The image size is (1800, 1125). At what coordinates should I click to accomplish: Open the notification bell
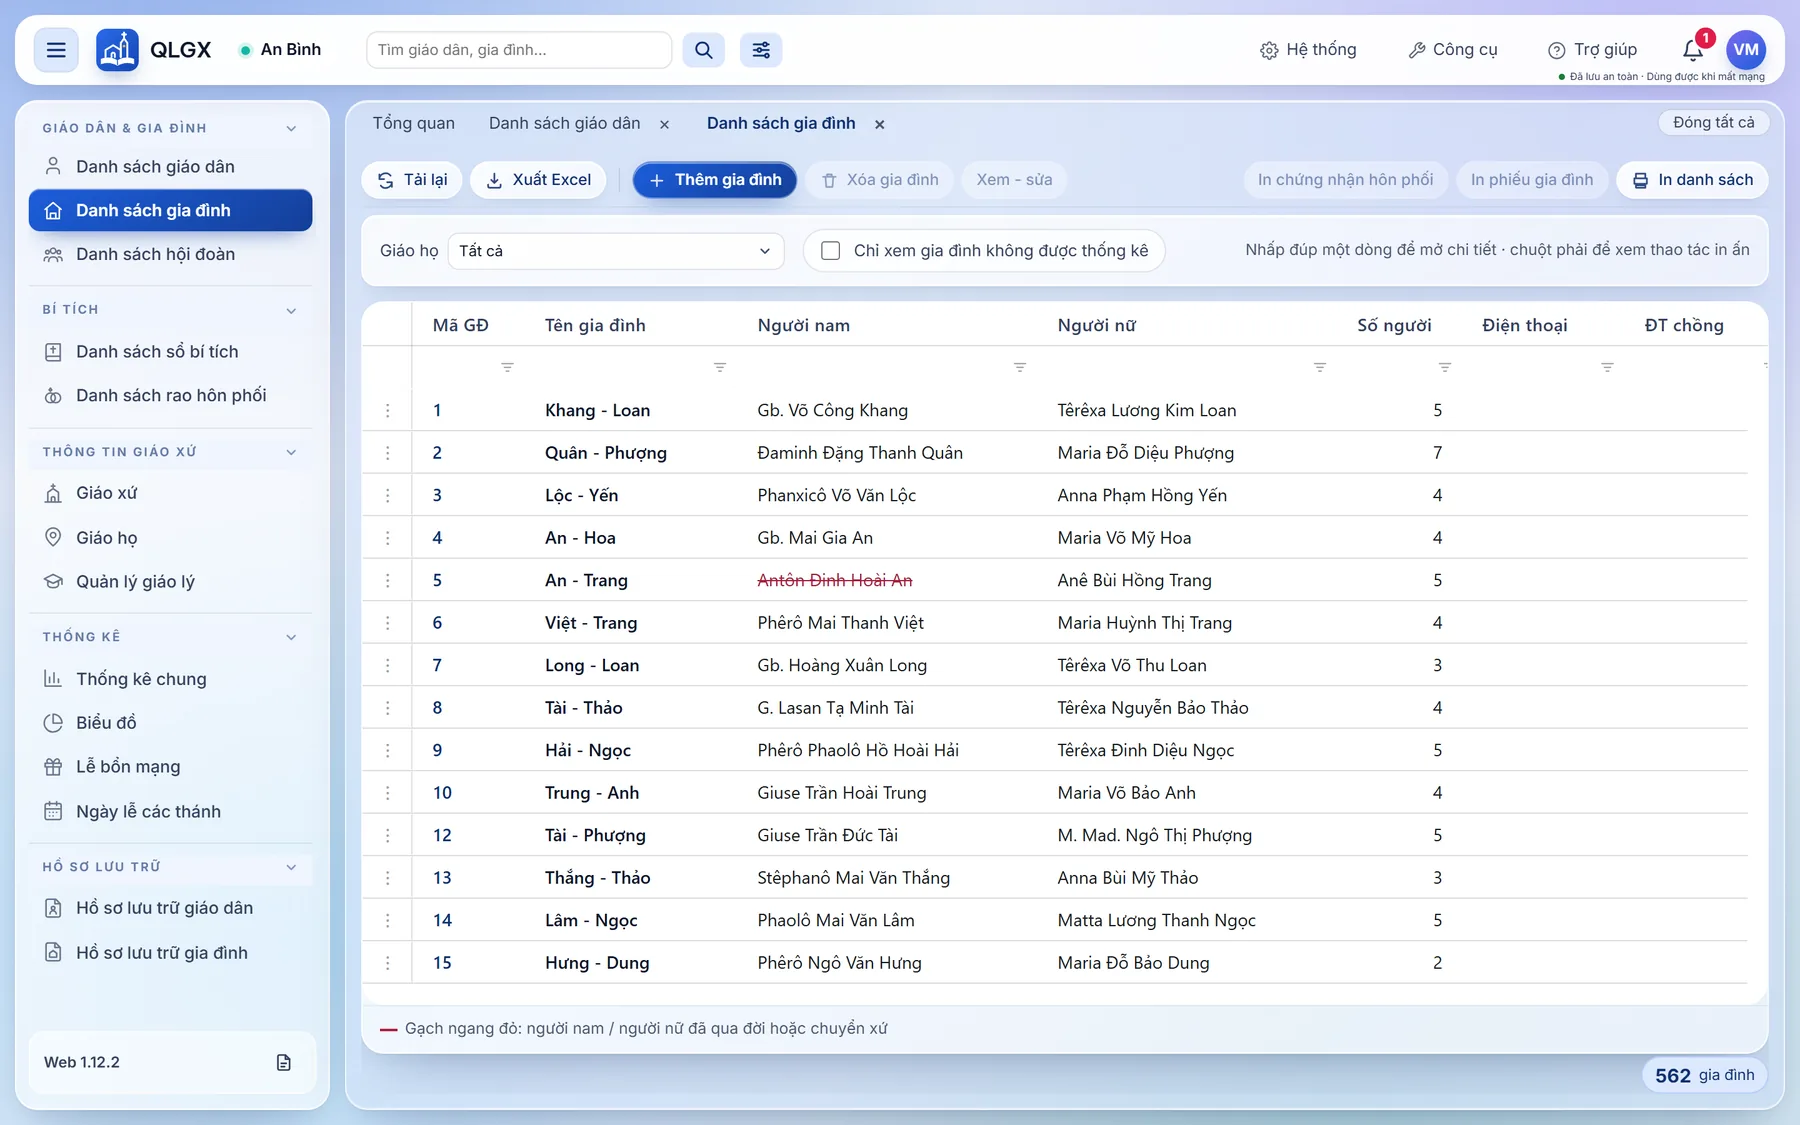pyautogui.click(x=1692, y=49)
